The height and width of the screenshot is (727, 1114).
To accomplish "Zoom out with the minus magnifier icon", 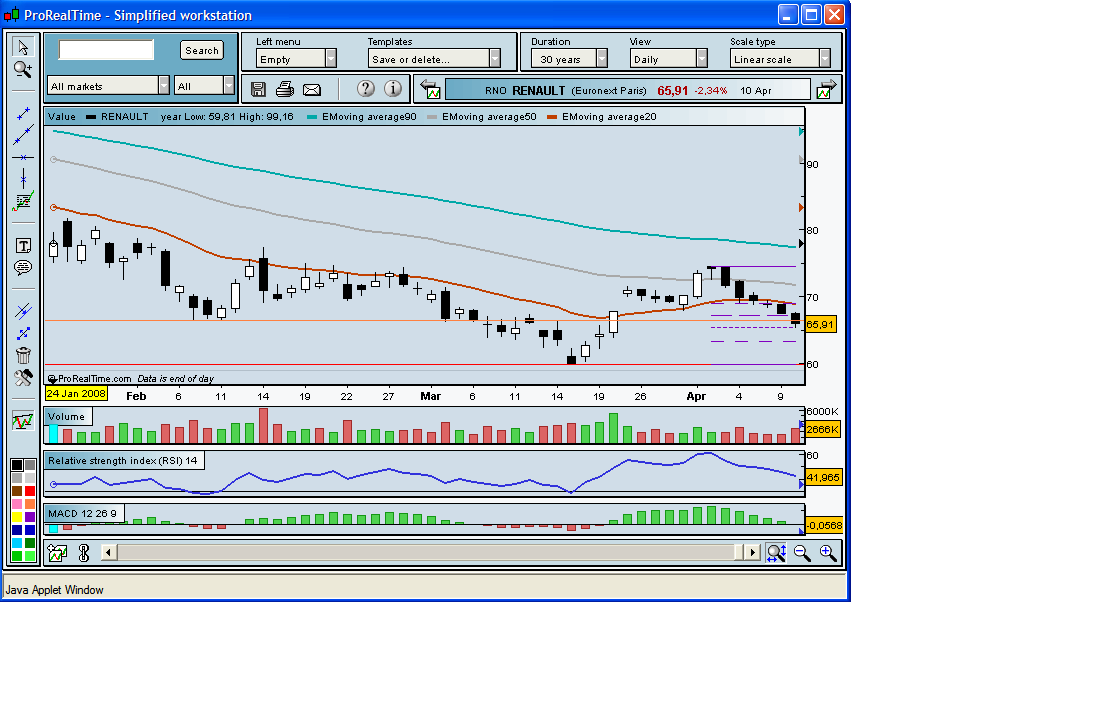I will (802, 553).
